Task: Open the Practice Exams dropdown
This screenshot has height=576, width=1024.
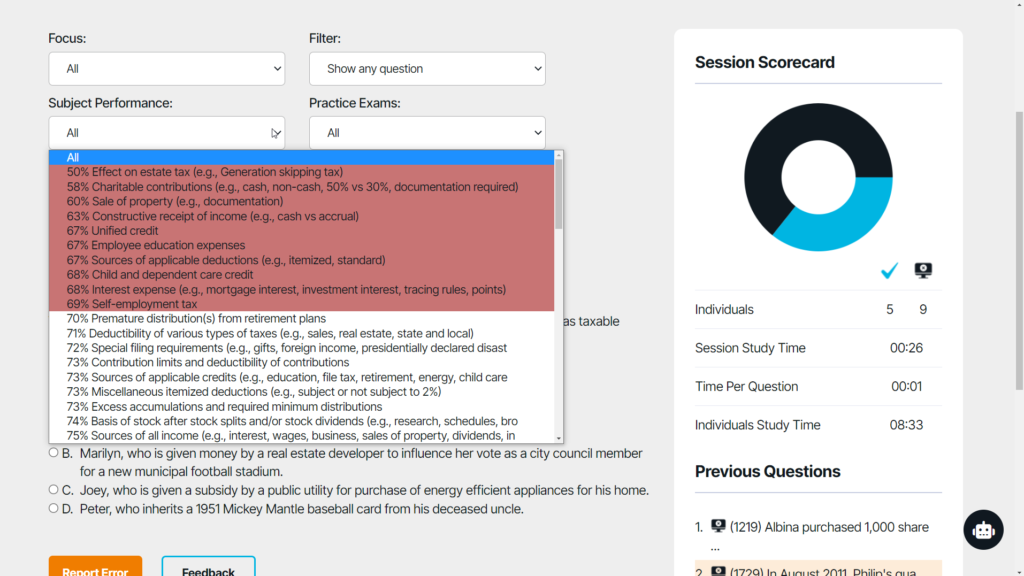Action: [x=427, y=133]
